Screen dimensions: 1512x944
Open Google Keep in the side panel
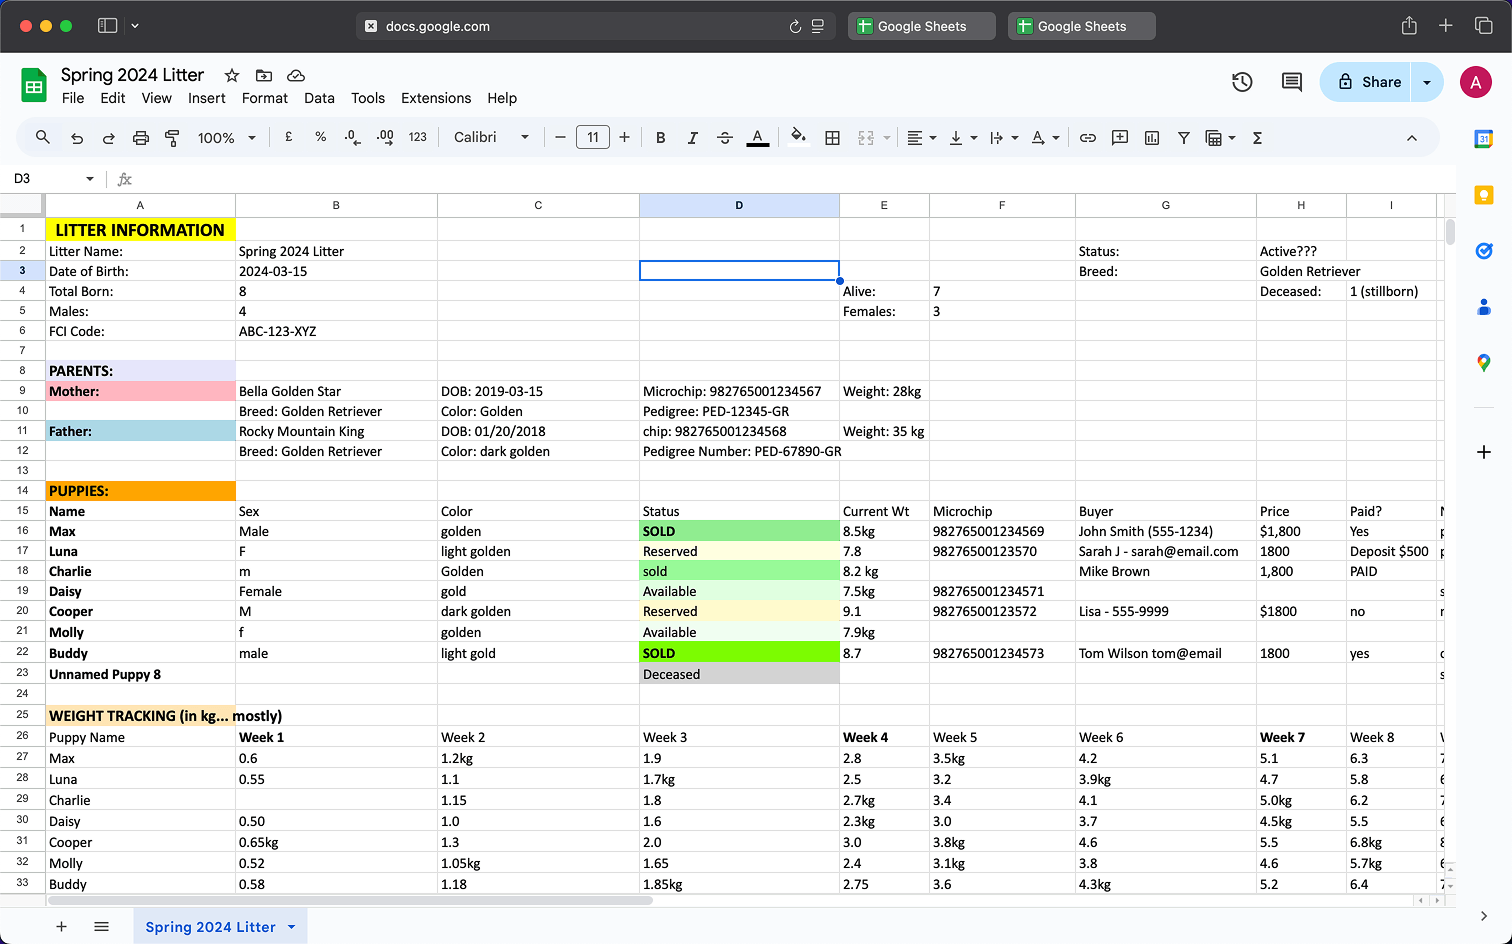point(1484,194)
